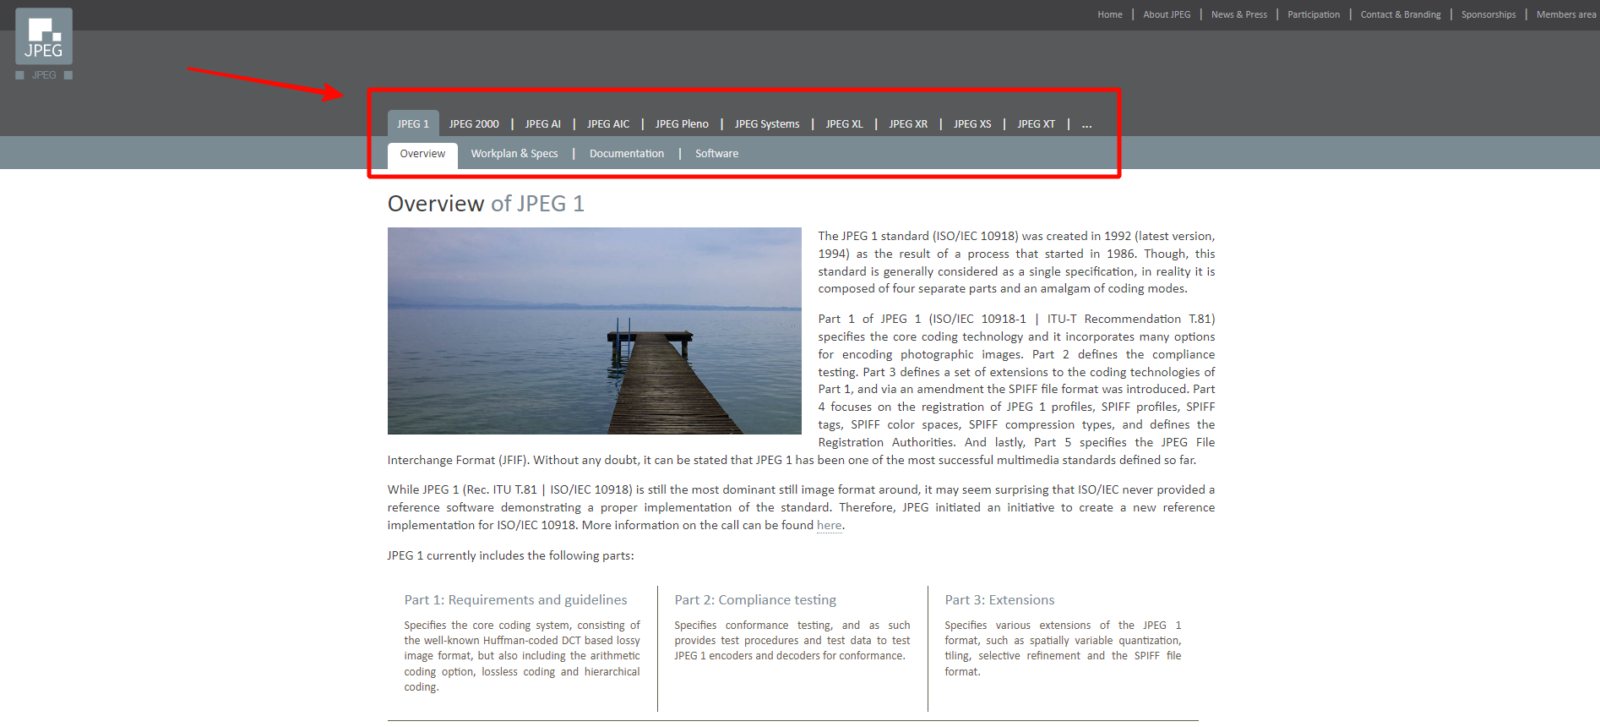Open the Members area link
Screen dimensions: 1600x727
click(x=1566, y=15)
